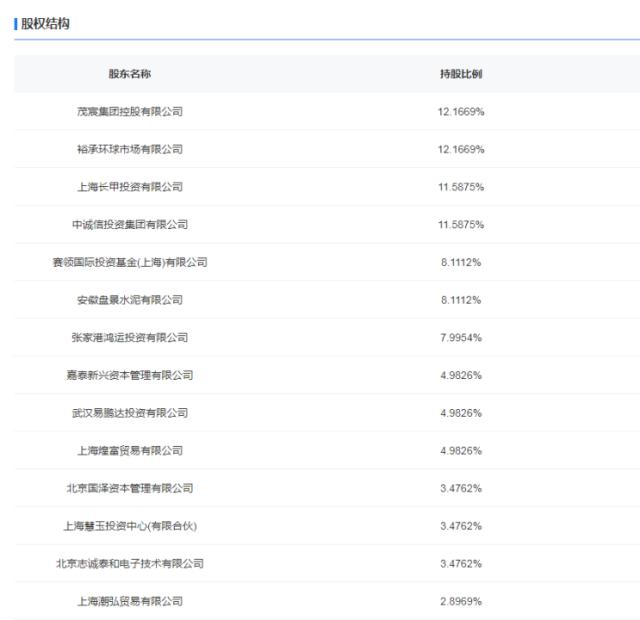640x620 pixels.
Task: Select 北京国泽资本管理有限公司
Action: point(130,488)
